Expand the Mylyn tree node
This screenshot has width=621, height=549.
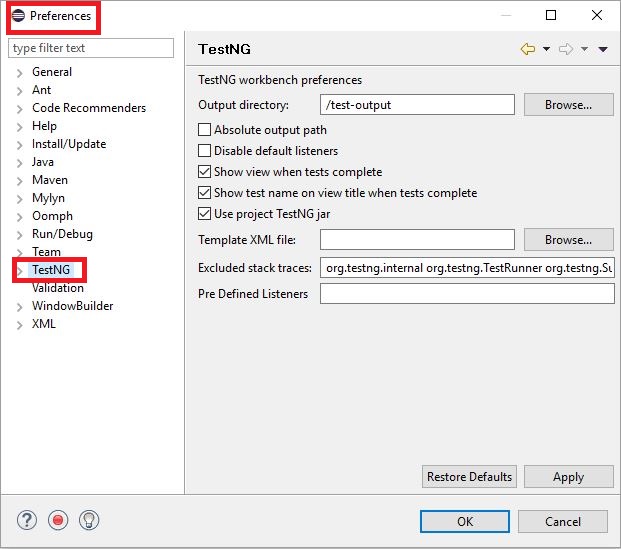click(20, 199)
